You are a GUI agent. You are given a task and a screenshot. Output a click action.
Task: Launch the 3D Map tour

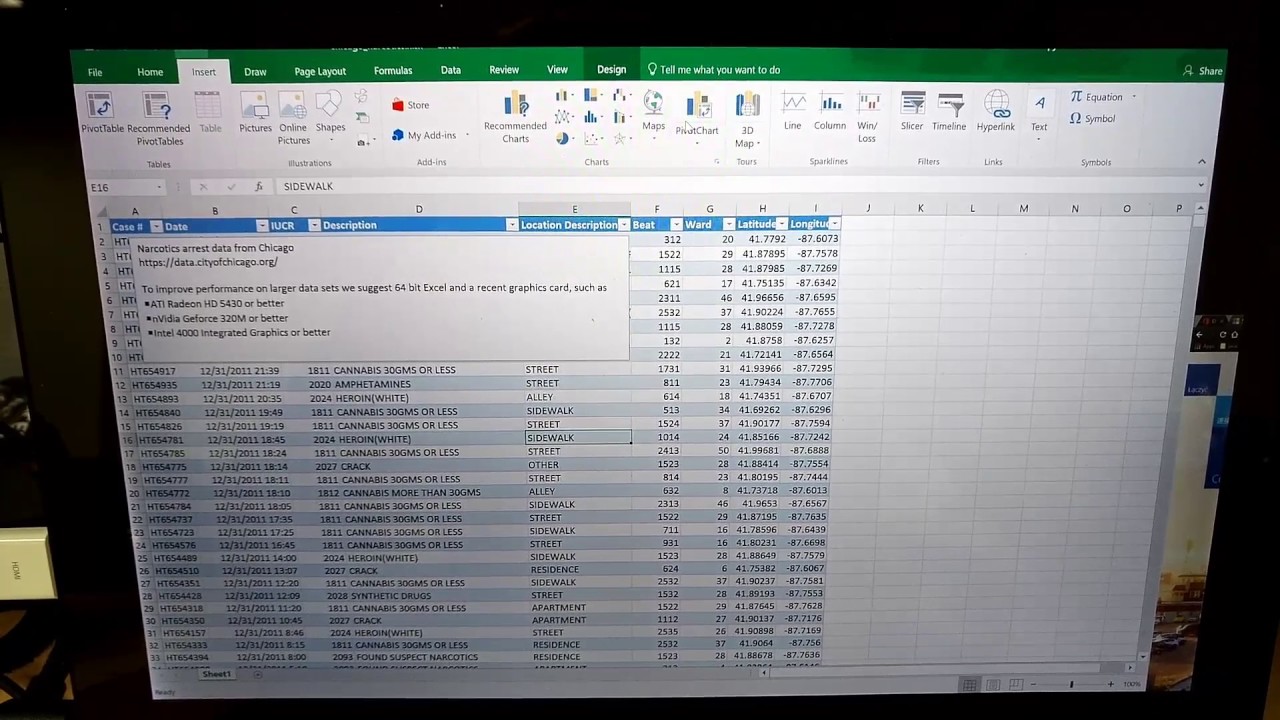coord(747,120)
